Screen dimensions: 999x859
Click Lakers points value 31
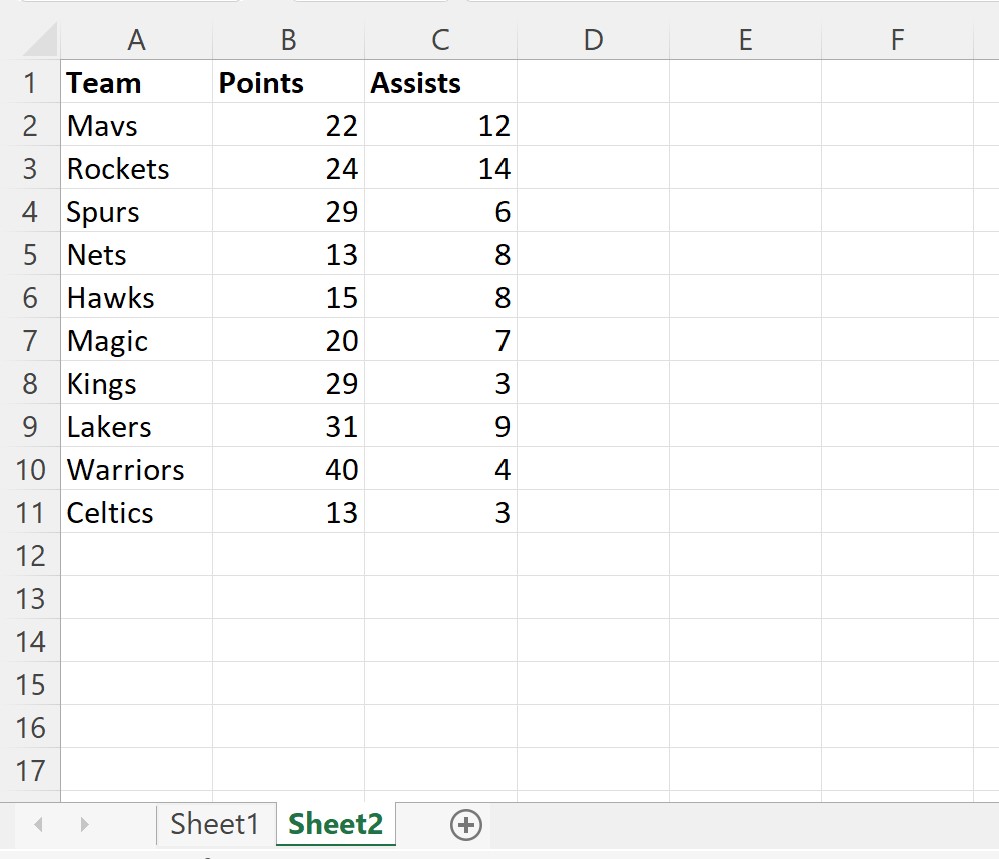point(289,426)
